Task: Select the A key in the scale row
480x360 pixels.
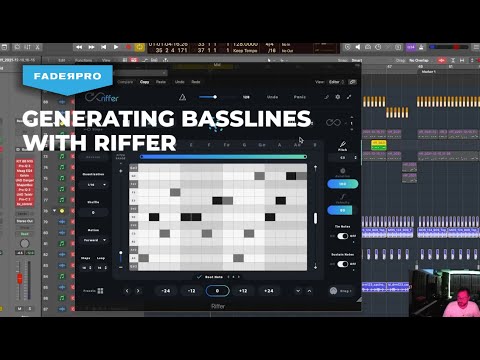Action: (x=279, y=145)
